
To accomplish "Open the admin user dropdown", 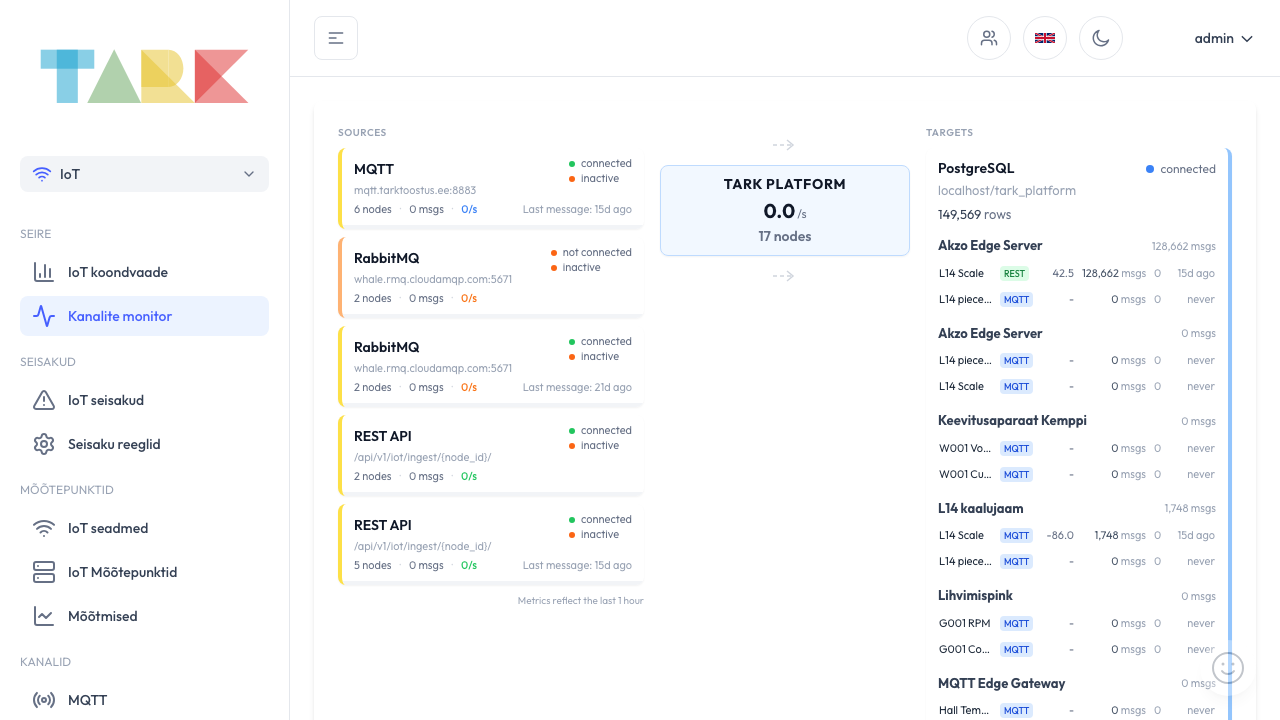I will (1223, 38).
